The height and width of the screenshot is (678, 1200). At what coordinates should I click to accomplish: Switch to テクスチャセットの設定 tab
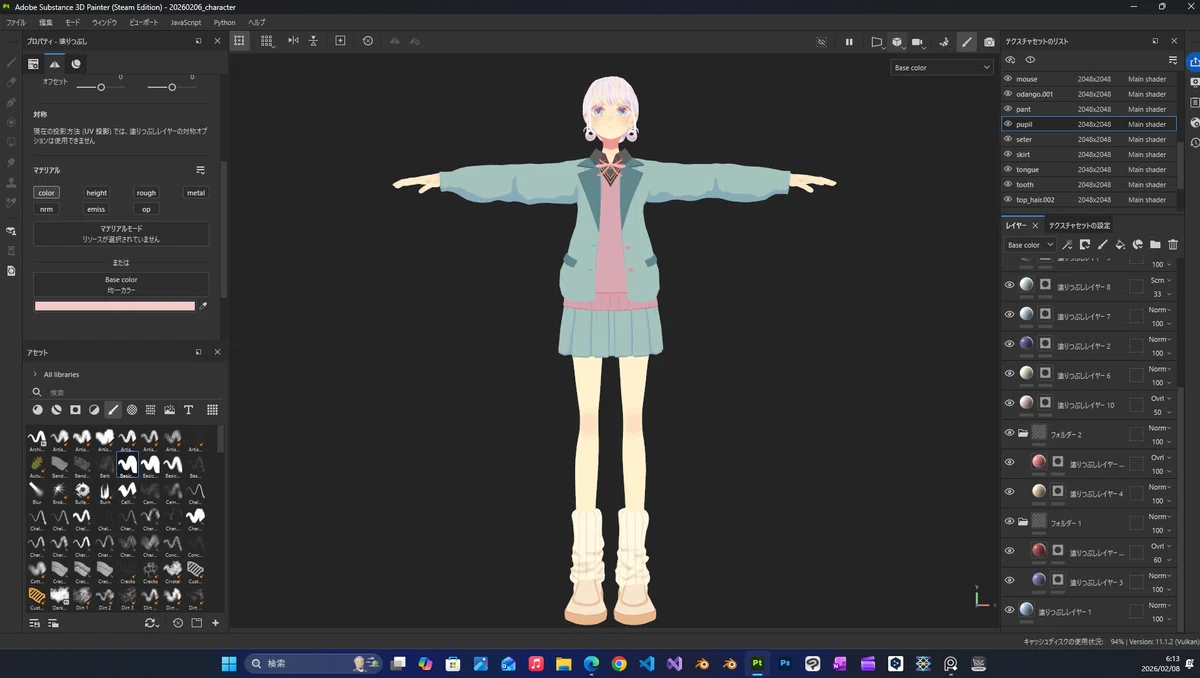(1079, 226)
